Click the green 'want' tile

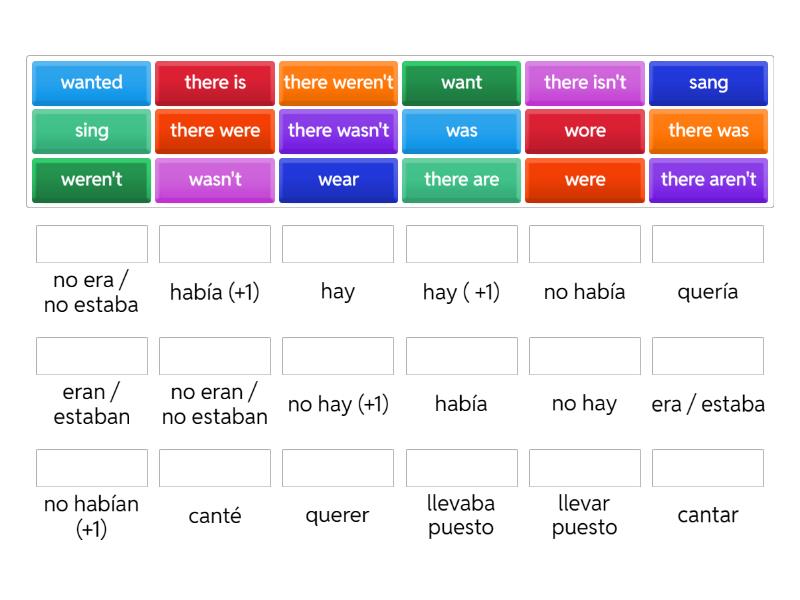click(x=461, y=83)
